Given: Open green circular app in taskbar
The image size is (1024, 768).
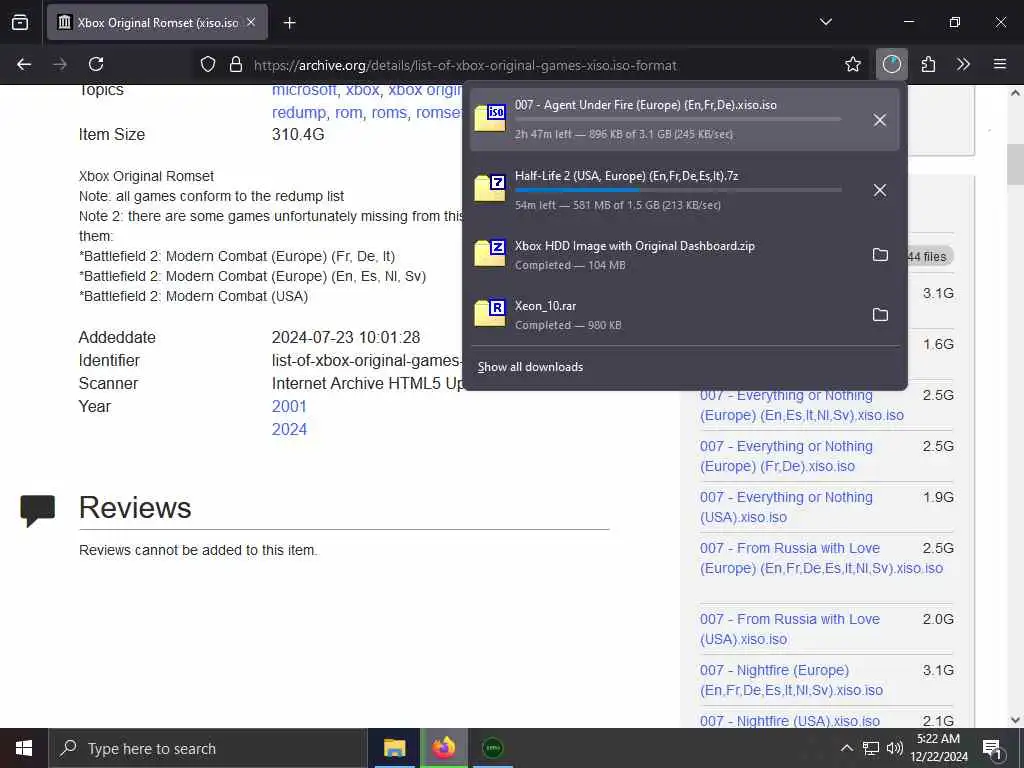Looking at the screenshot, I should 492,748.
